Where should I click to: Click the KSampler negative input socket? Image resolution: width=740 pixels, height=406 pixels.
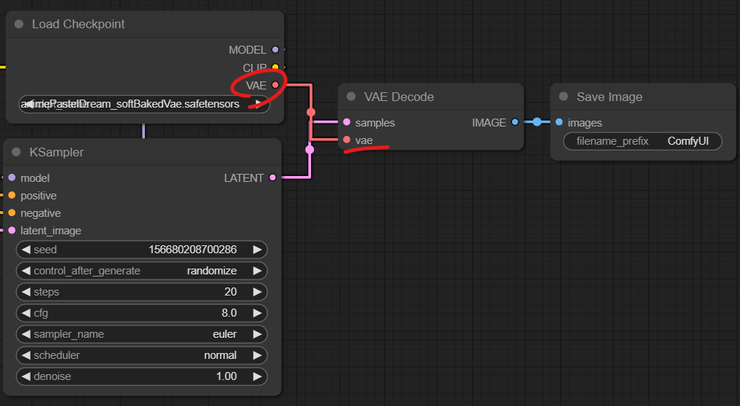(x=12, y=213)
